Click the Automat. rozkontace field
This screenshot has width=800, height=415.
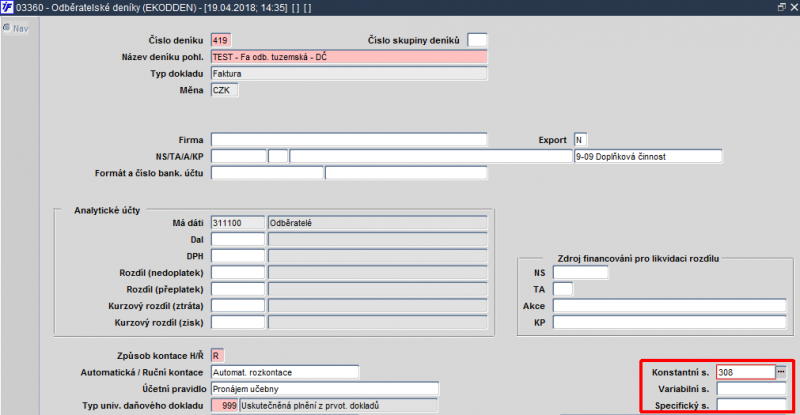tap(285, 372)
